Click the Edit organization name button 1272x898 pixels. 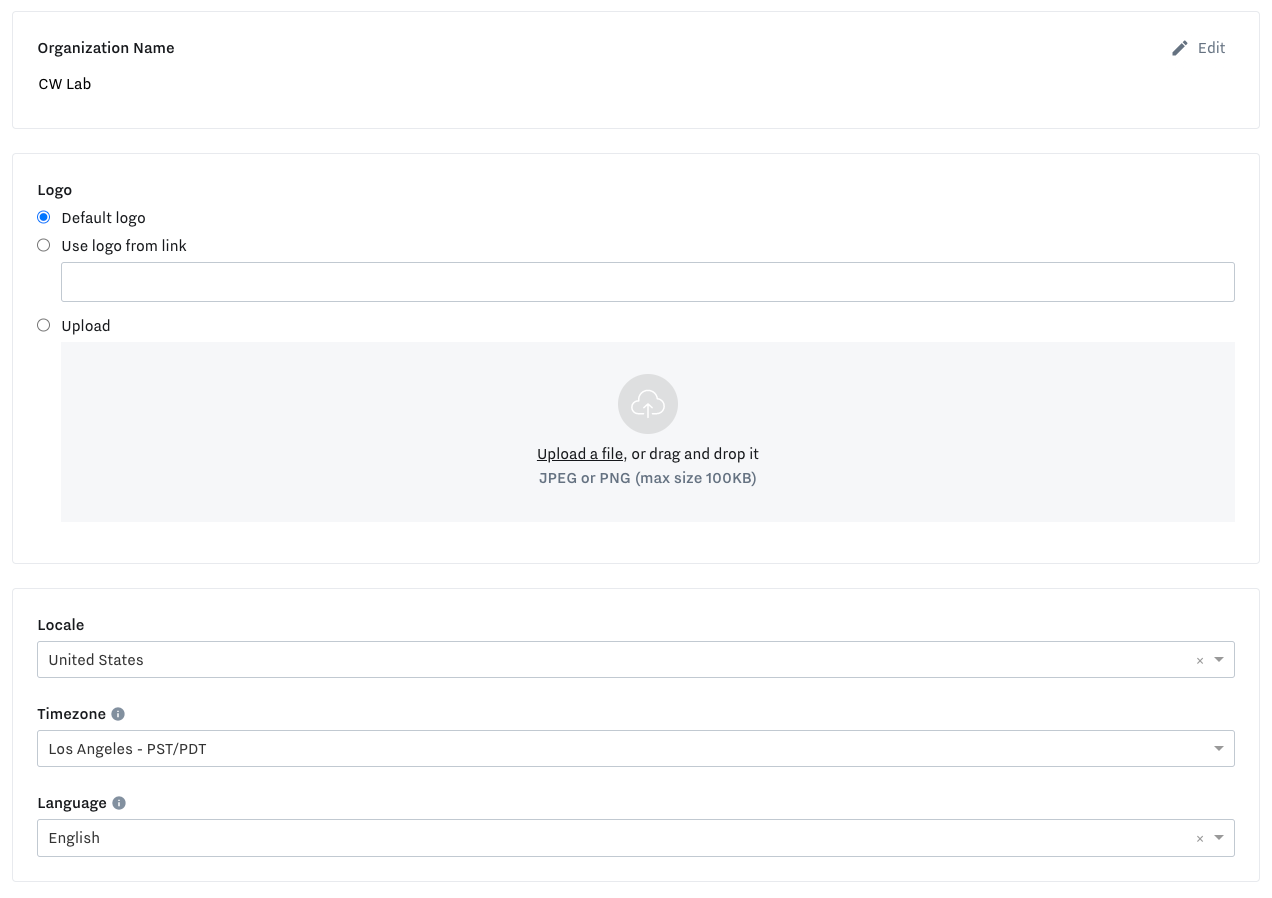click(1198, 48)
